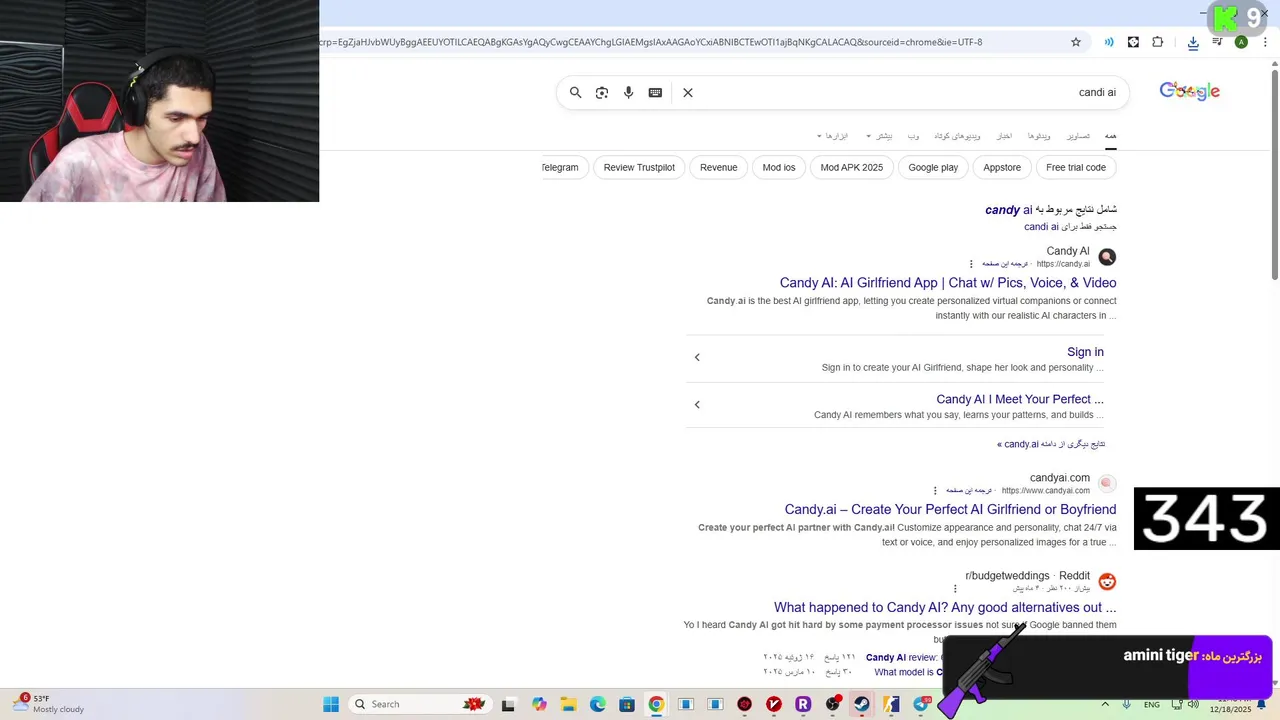Open the بیشتر more dropdown

(879, 136)
